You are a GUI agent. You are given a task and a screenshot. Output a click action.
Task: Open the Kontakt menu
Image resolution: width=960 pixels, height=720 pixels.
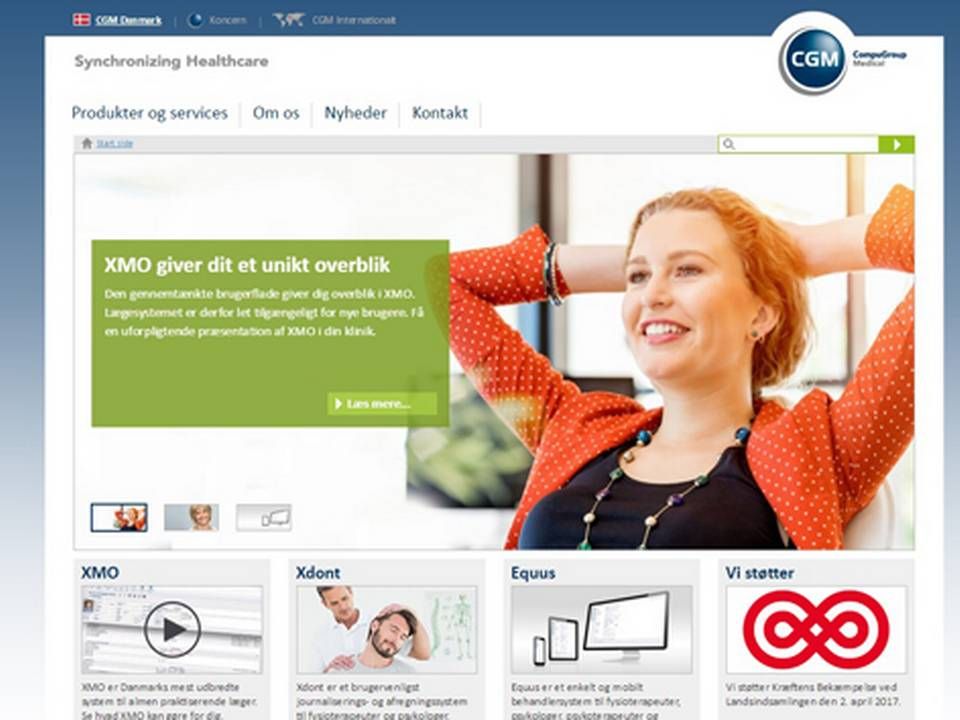pyautogui.click(x=440, y=113)
